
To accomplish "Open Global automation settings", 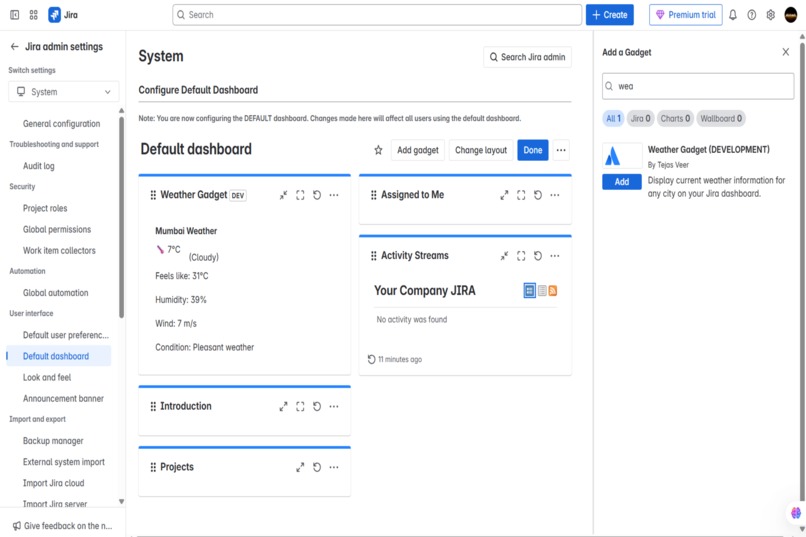I will click(56, 293).
